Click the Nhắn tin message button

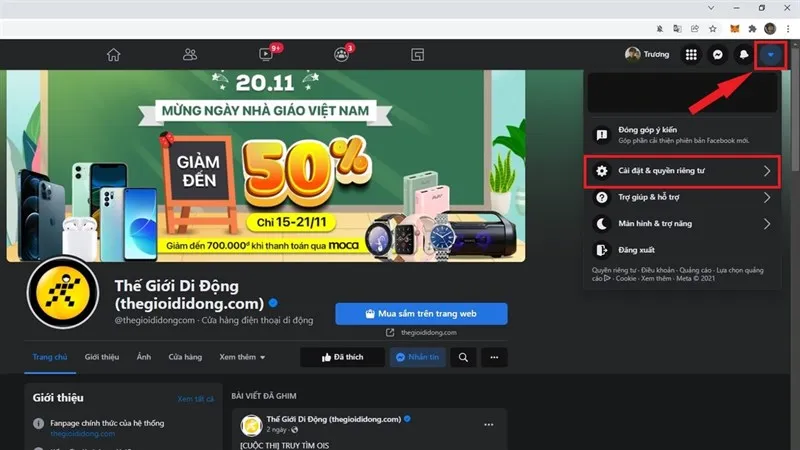[x=417, y=357]
